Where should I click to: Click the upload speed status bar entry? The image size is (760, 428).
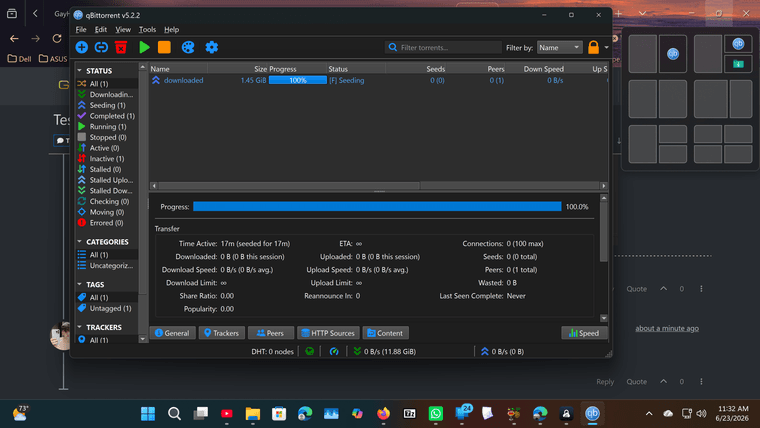click(x=502, y=351)
